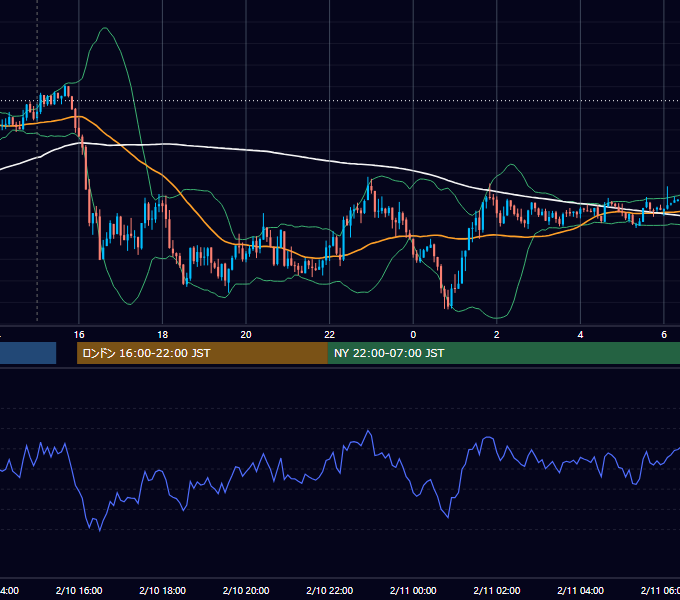Click the 2/10 16:00 date label
Image resolution: width=680 pixels, height=600 pixels.
click(79, 590)
